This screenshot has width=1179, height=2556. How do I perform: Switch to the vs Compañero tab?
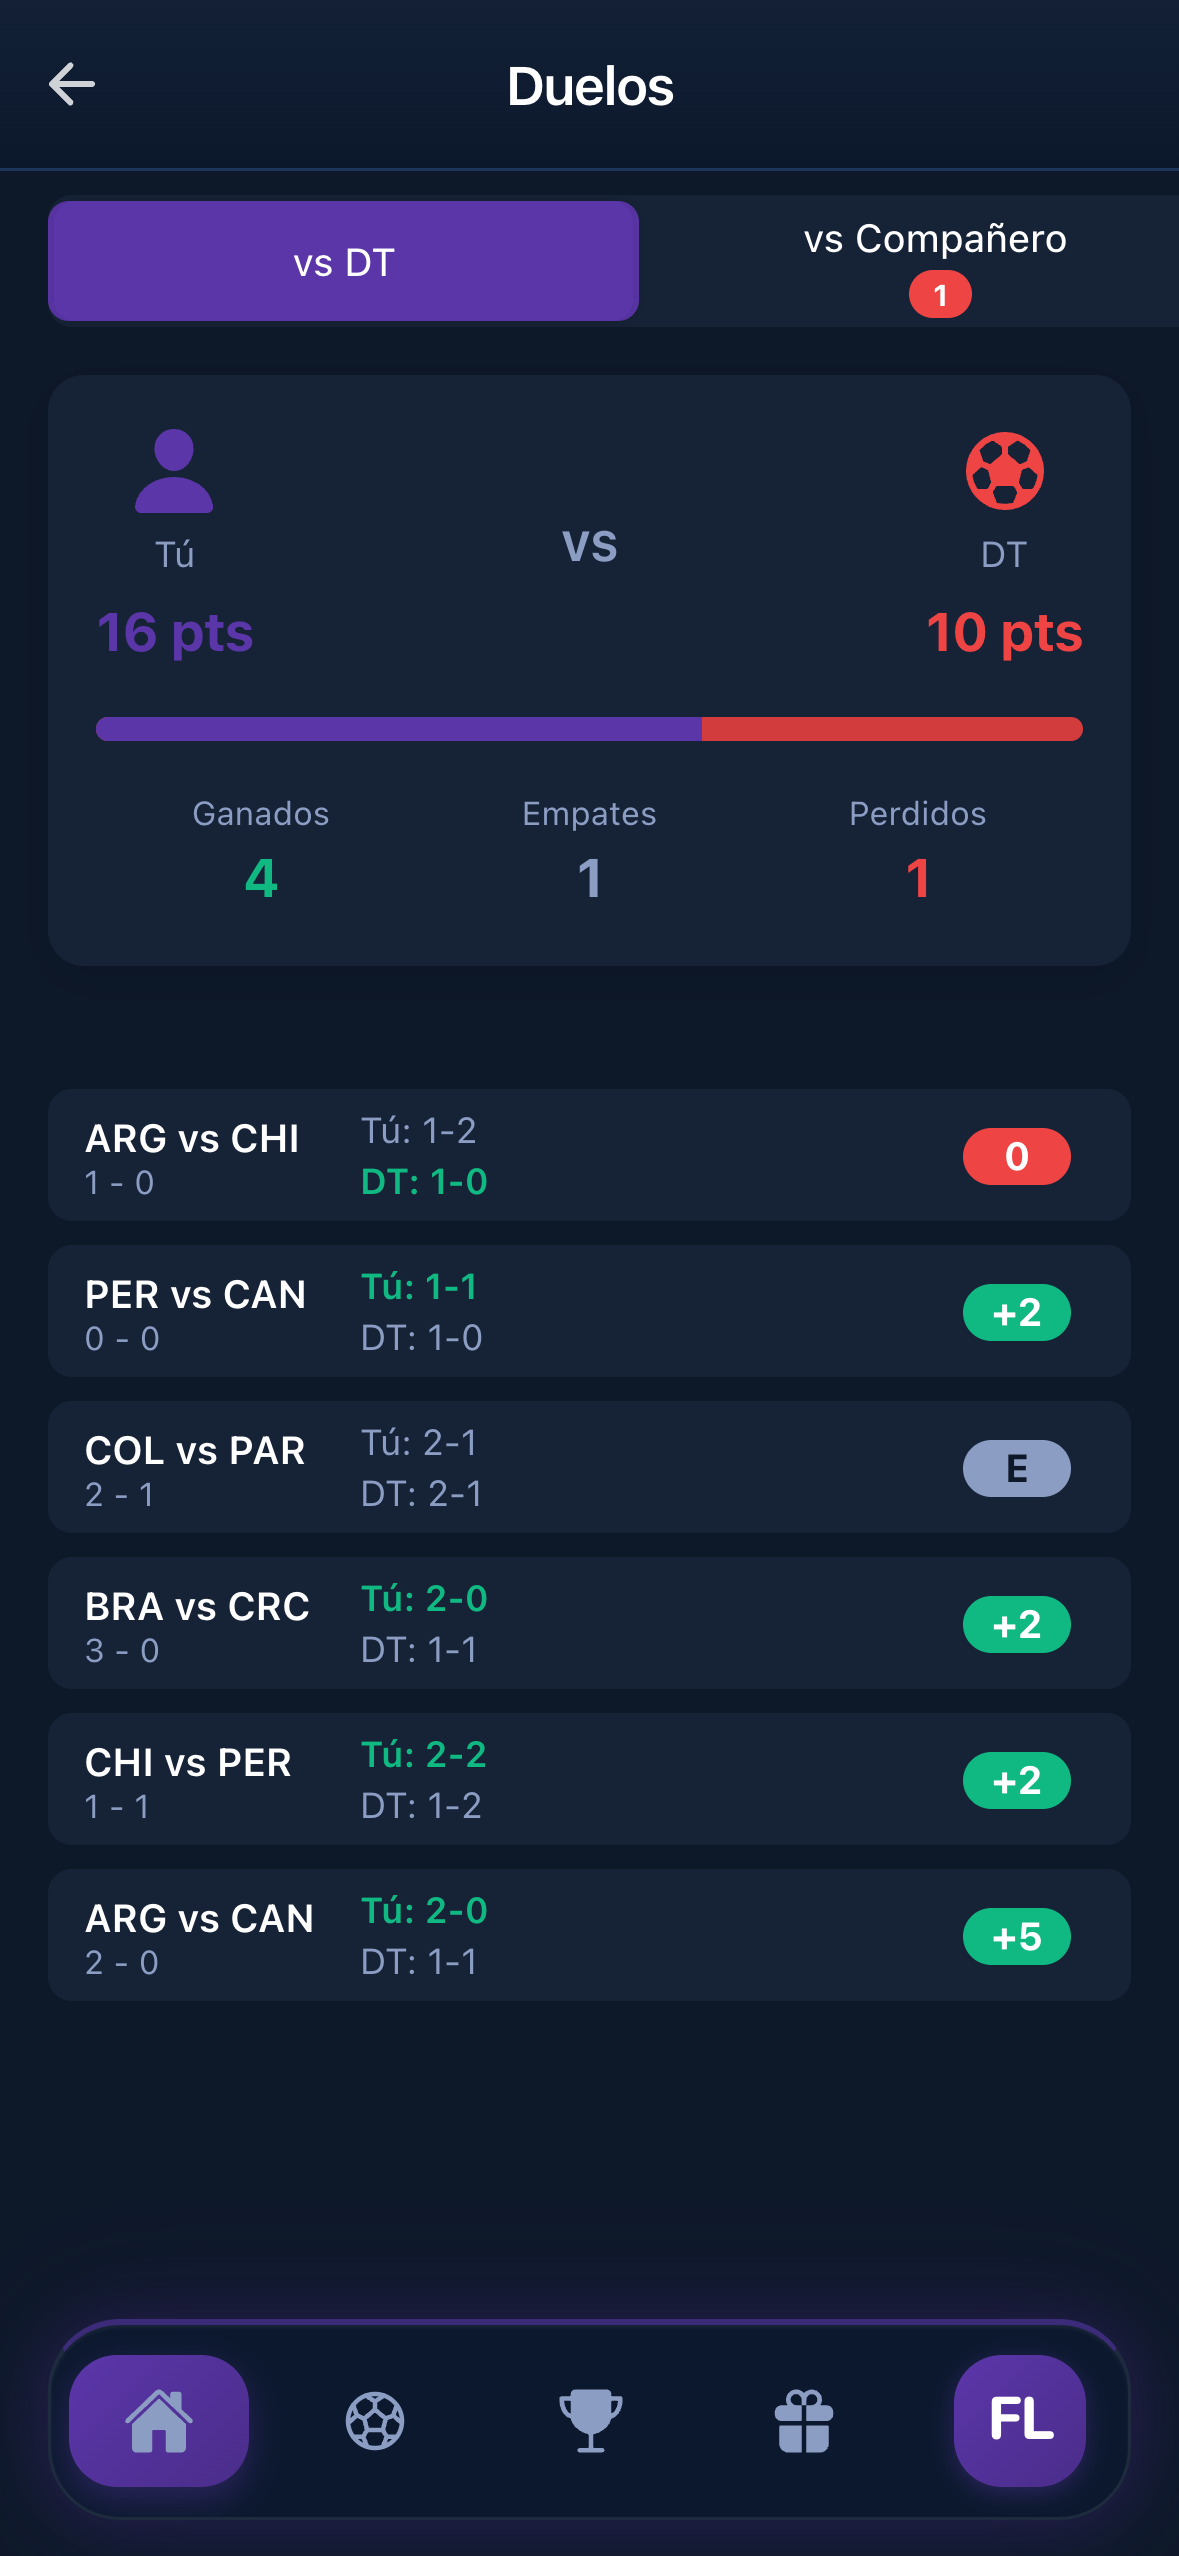click(935, 240)
